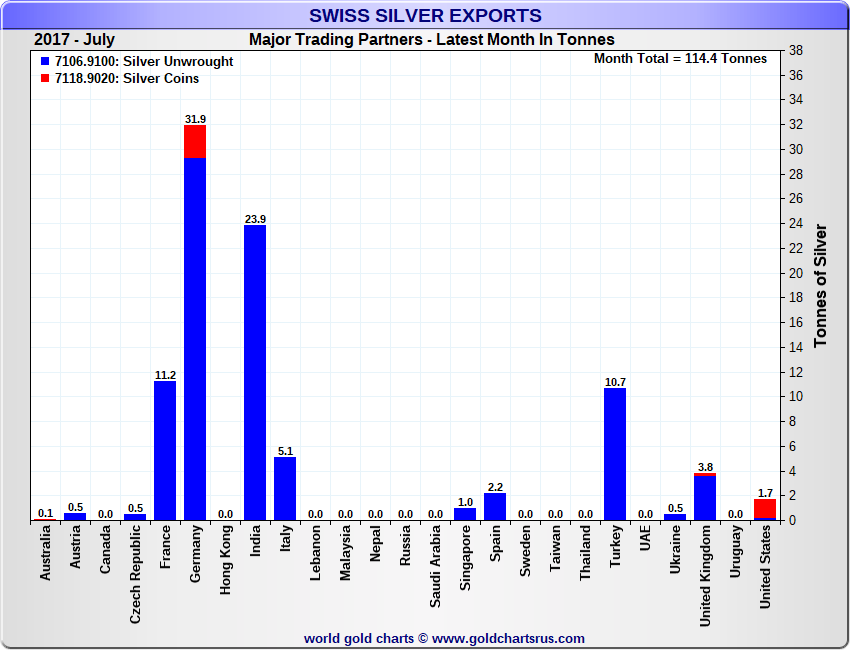Screen dimensions: 850x650
Task: Click the SWISS SILVER EXPORTS title
Action: (425, 15)
